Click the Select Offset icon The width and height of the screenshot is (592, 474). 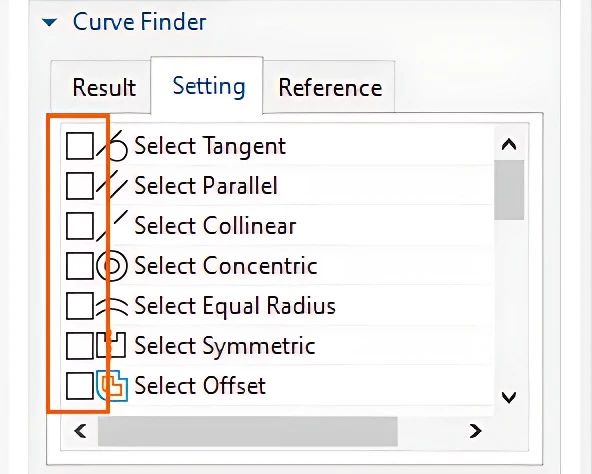[112, 386]
